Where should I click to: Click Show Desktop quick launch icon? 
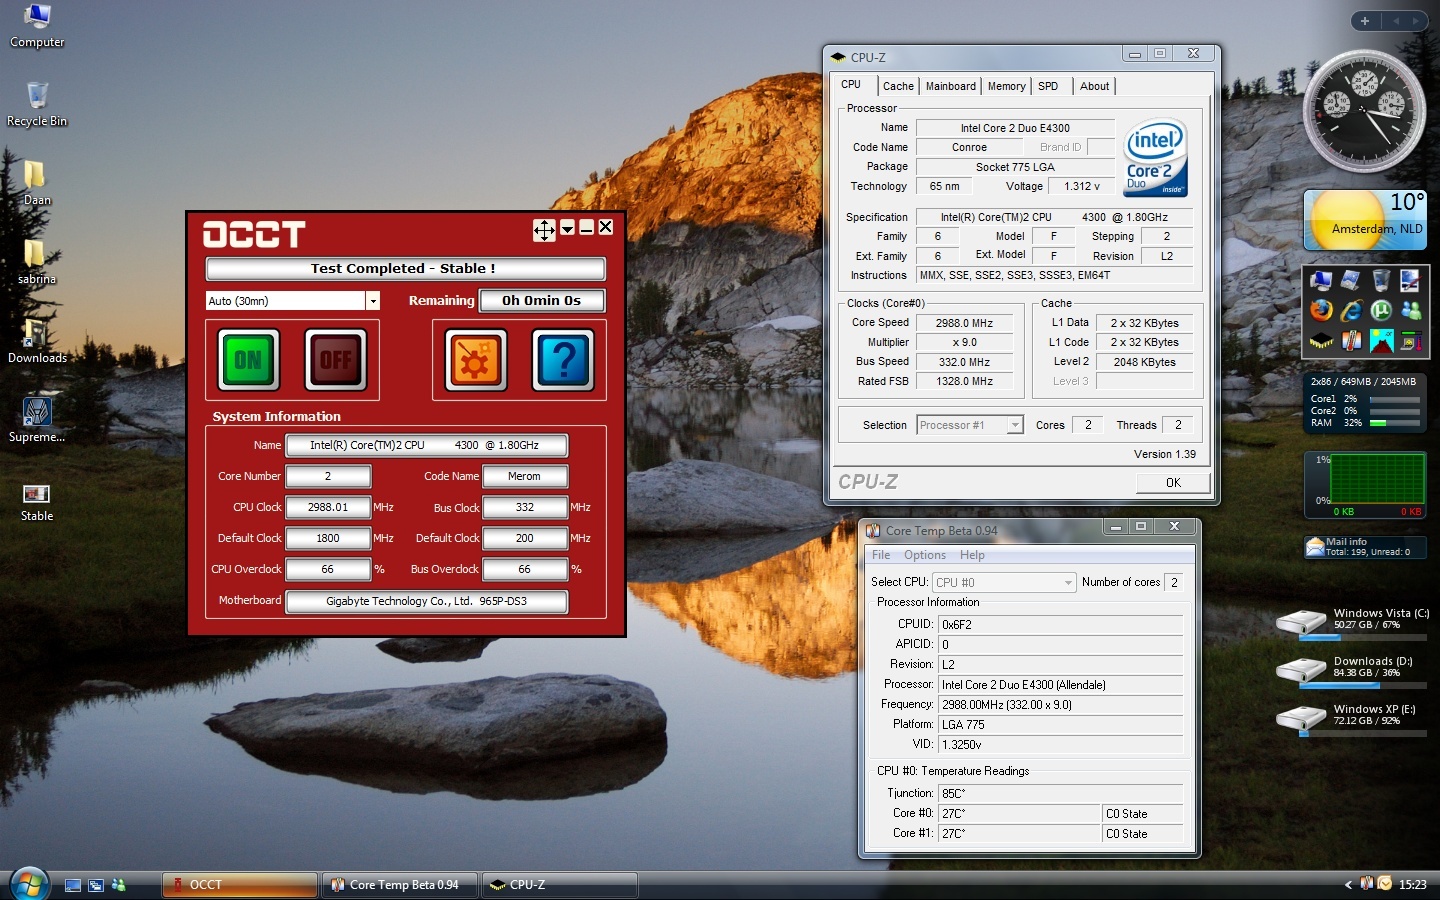coord(73,885)
